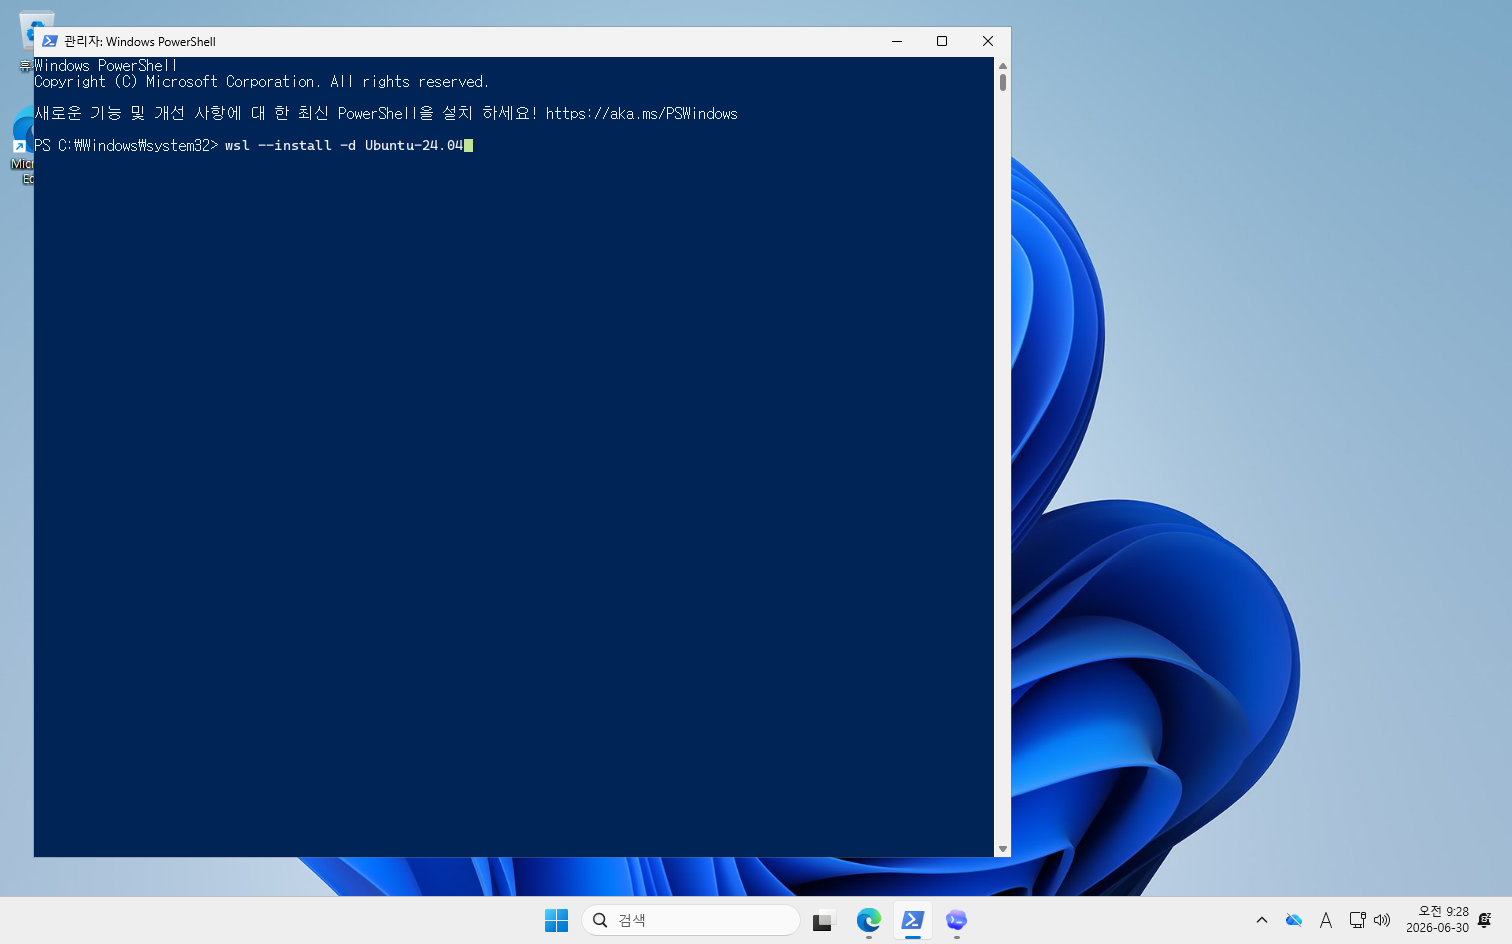Screen dimensions: 1512x944
Task: Show hidden system tray icons
Action: [x=1262, y=920]
